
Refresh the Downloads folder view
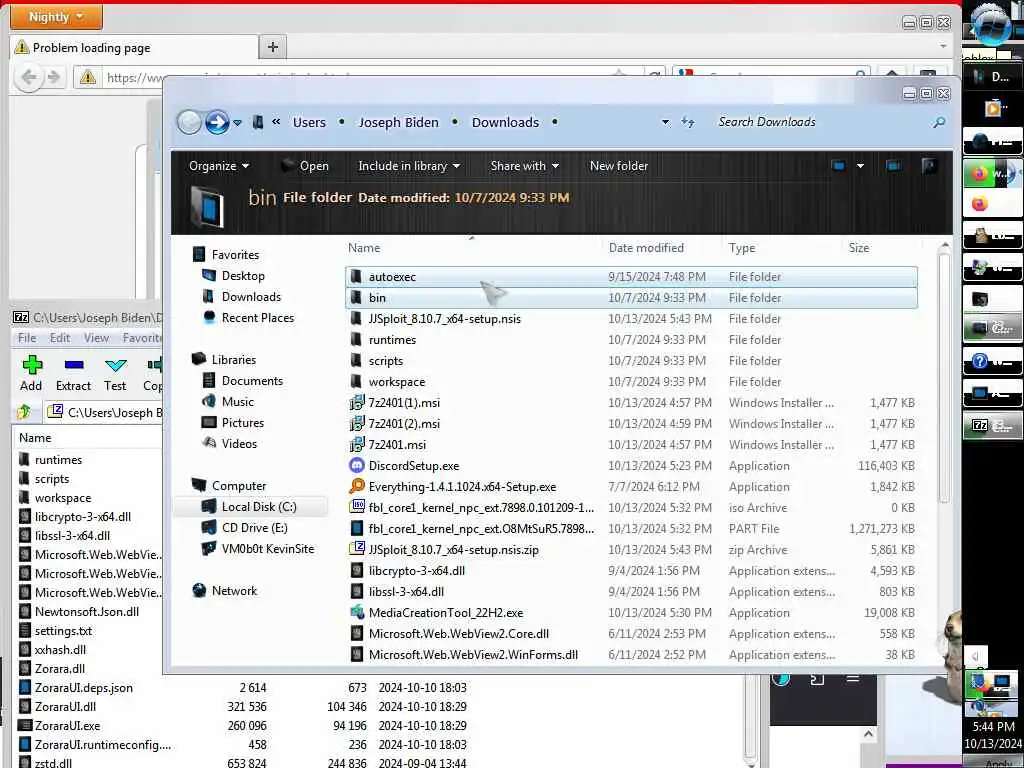pyautogui.click(x=688, y=122)
